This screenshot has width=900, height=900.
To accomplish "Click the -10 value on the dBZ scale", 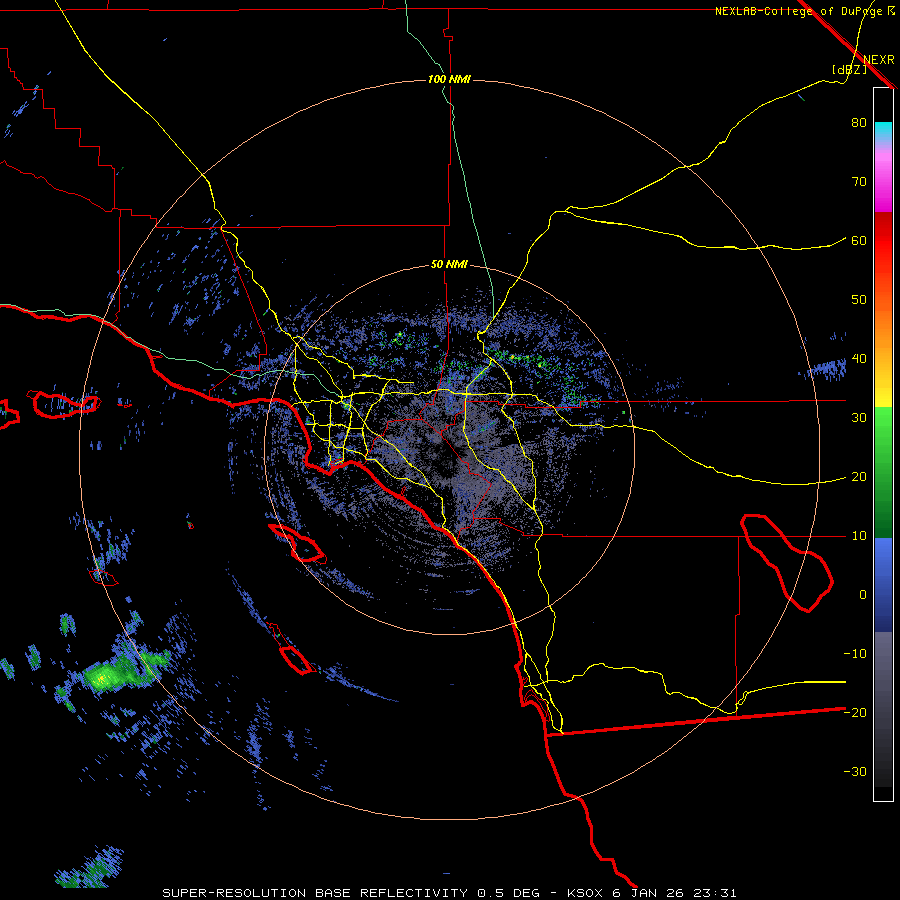I will coord(855,654).
